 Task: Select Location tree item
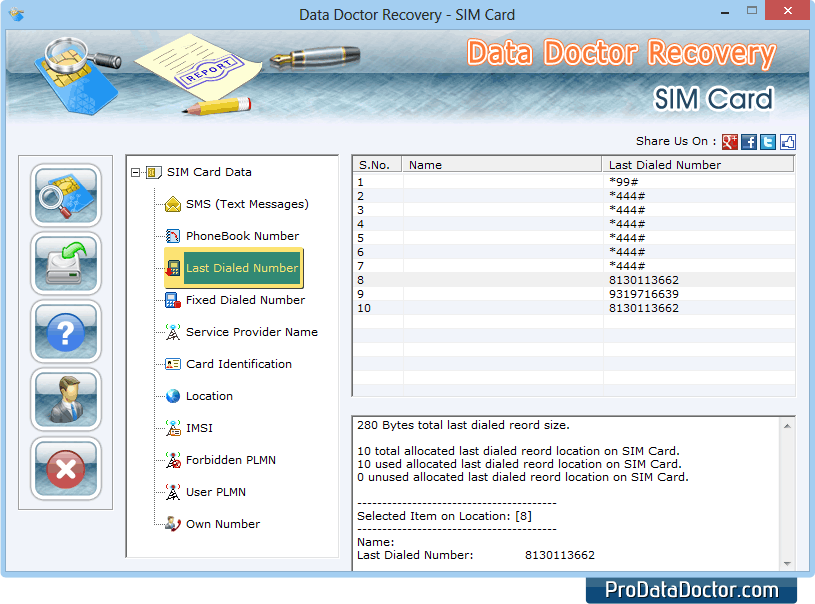pyautogui.click(x=209, y=396)
